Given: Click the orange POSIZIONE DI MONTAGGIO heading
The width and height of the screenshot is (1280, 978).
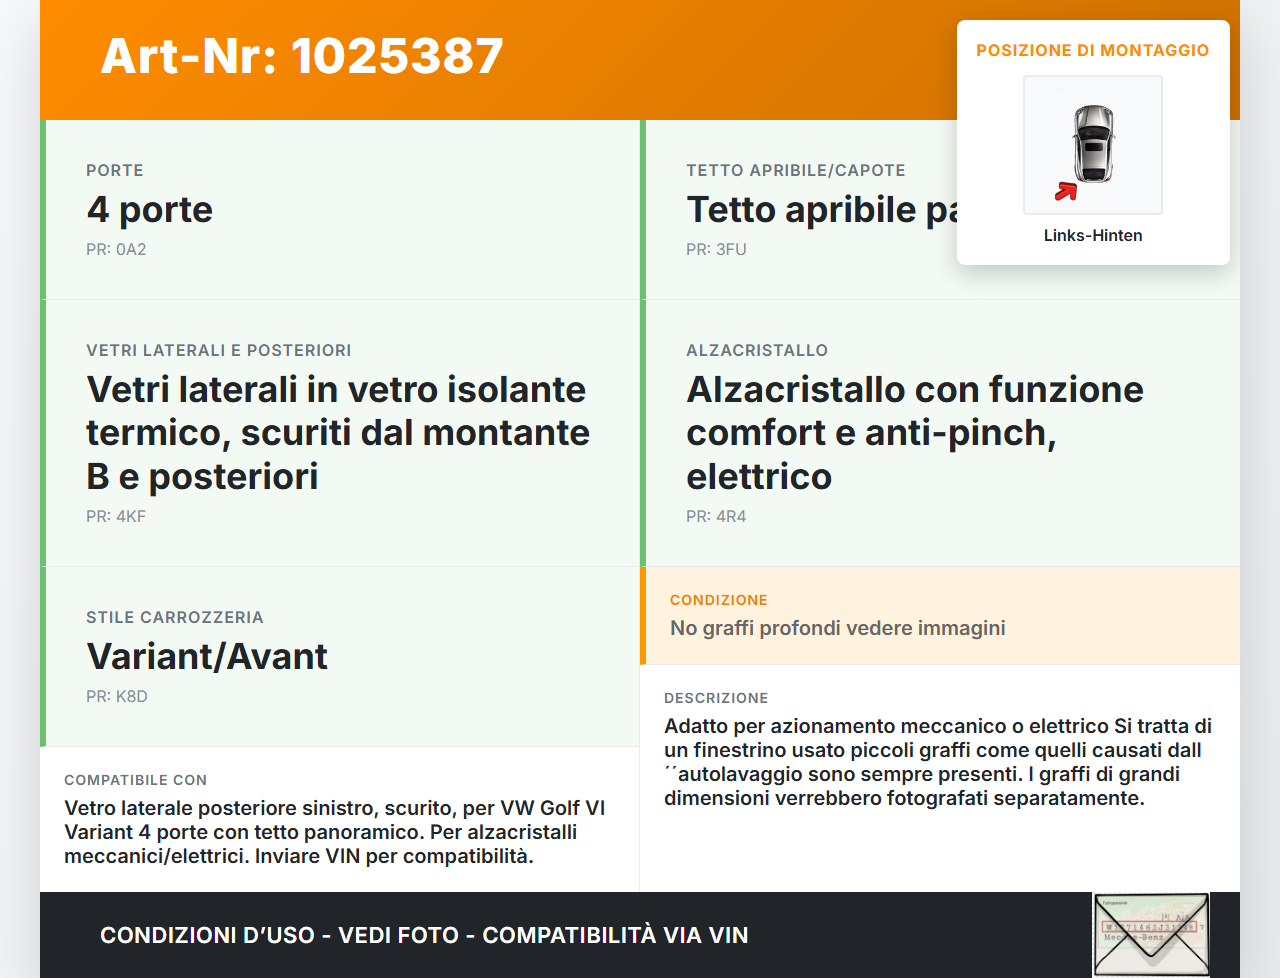Looking at the screenshot, I should point(1093,49).
